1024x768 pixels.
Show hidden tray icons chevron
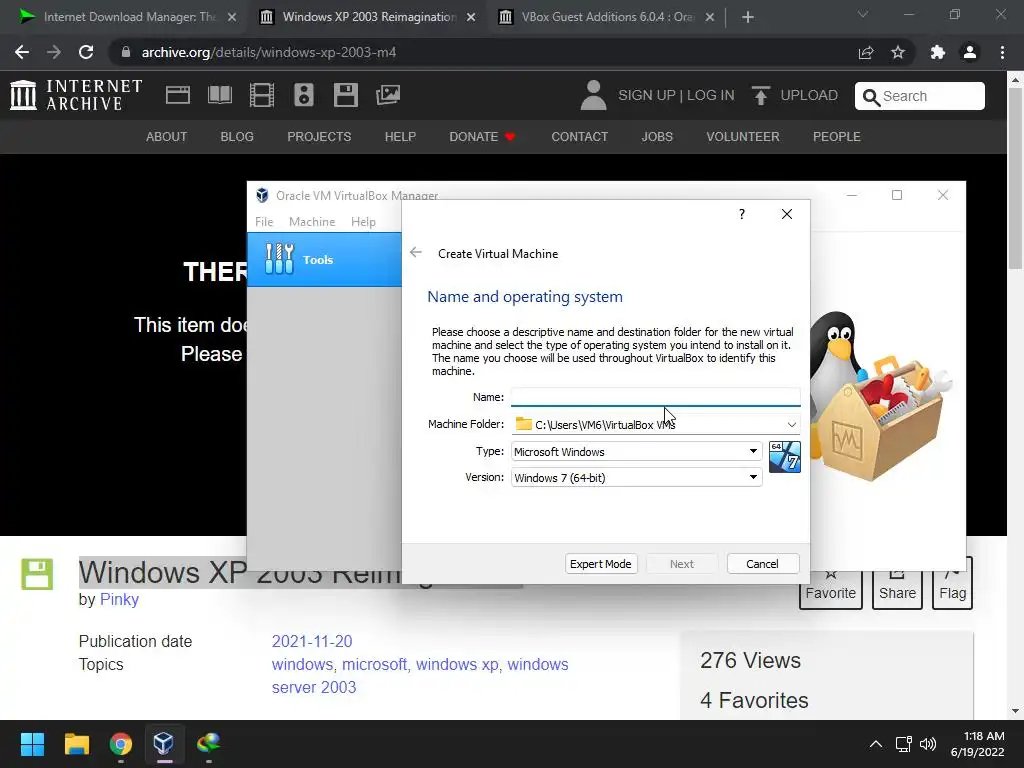click(x=876, y=744)
